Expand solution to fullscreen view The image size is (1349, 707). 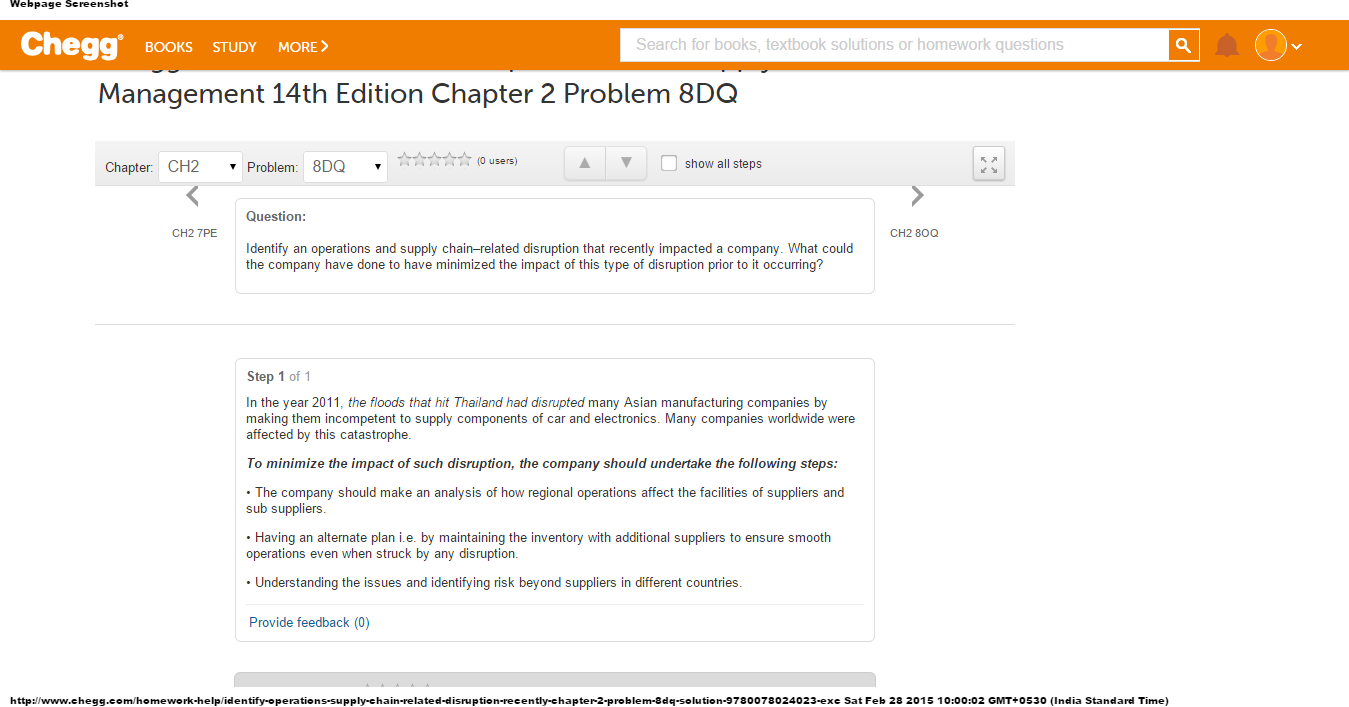[x=989, y=164]
